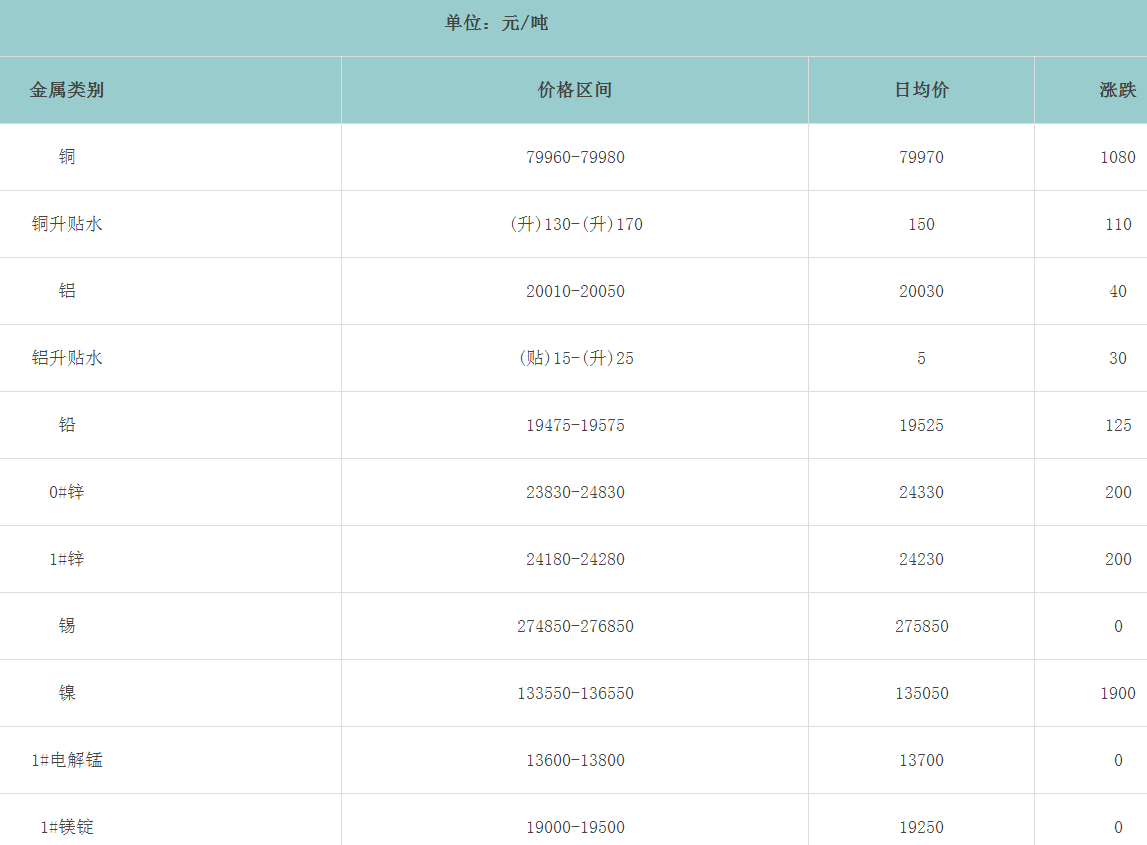
Task: Click the 铝升贴水 row label
Action: click(67, 358)
